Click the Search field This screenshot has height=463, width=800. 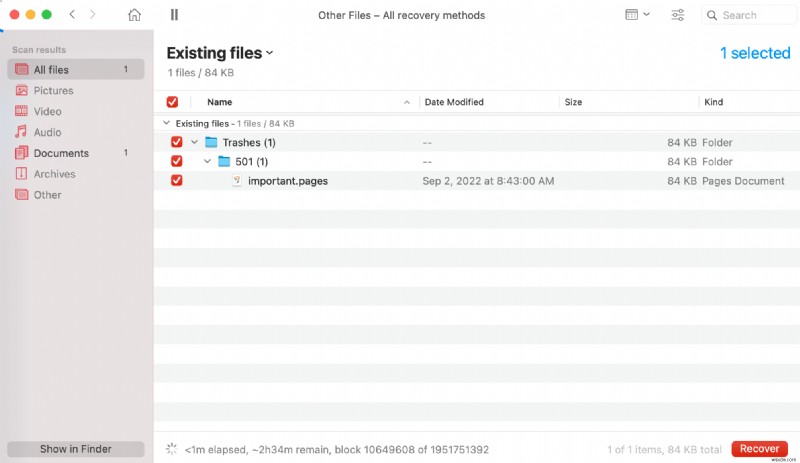(x=748, y=15)
